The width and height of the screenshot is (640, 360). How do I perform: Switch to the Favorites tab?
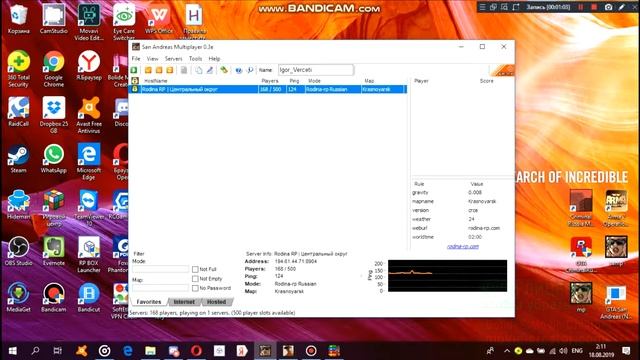tap(149, 302)
